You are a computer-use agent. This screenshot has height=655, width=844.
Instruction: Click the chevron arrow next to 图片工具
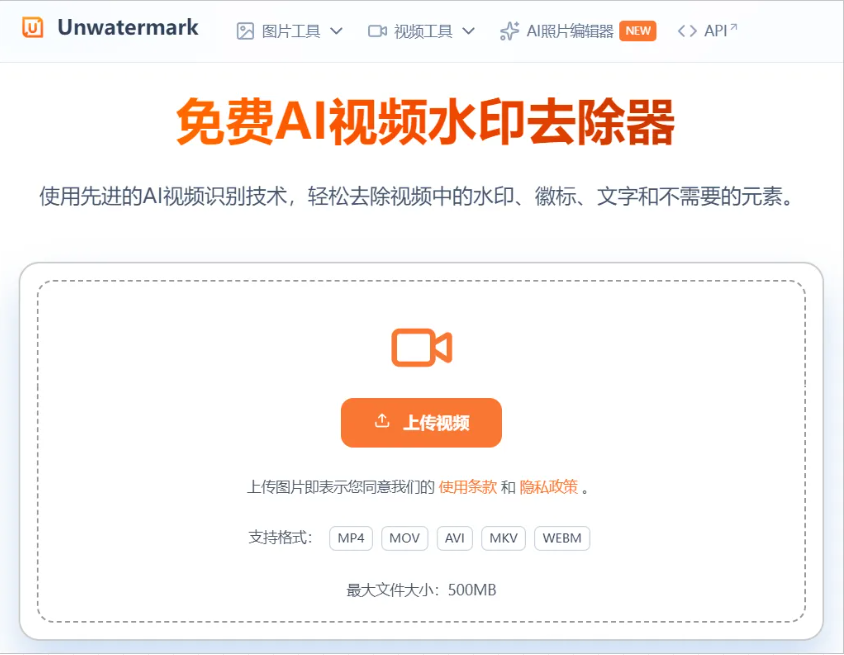pyautogui.click(x=337, y=31)
